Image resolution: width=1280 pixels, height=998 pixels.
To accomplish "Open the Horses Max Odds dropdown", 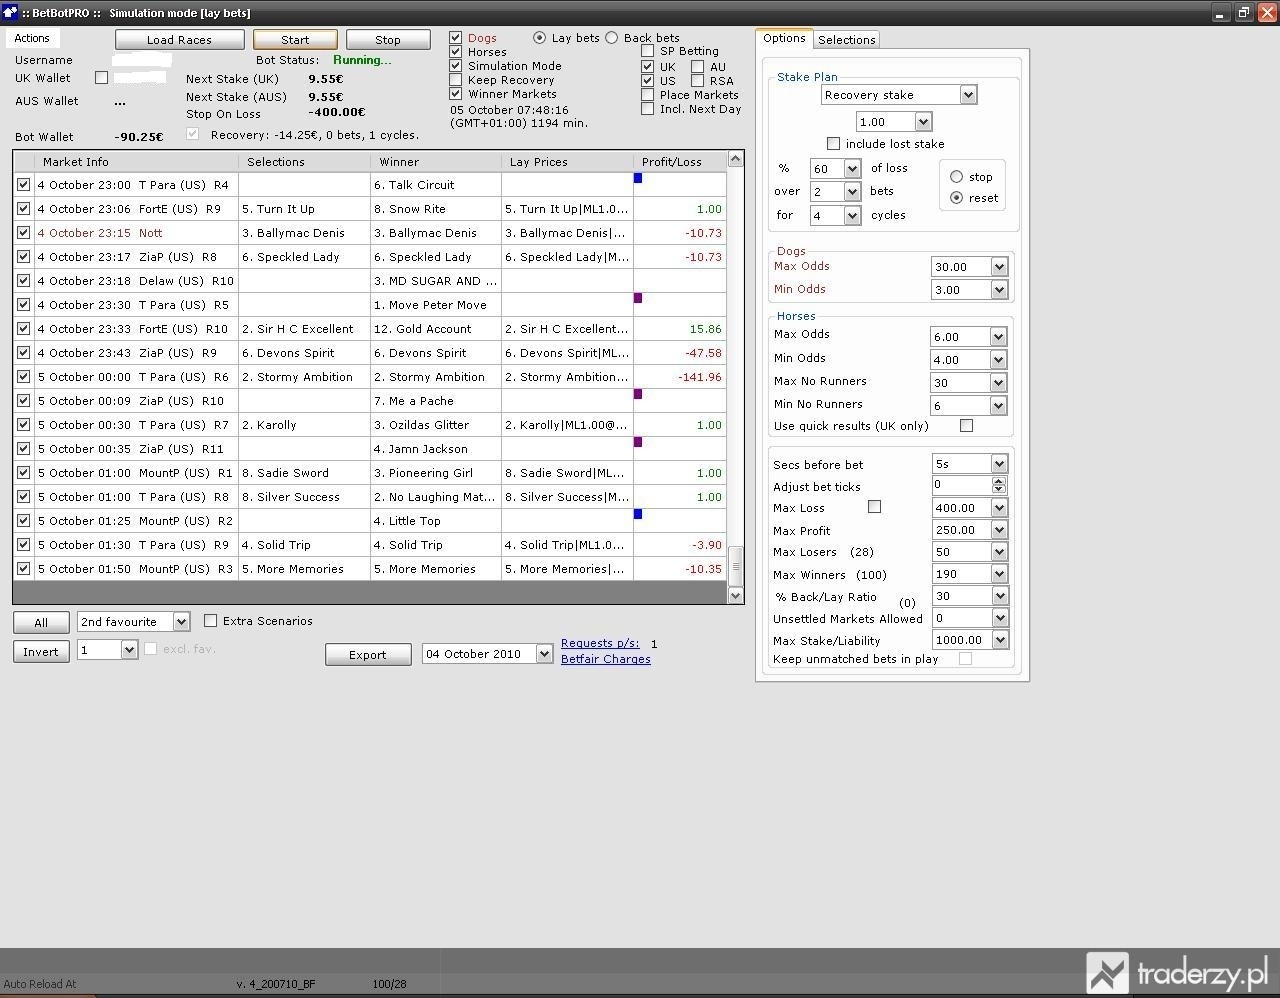I will (x=998, y=337).
